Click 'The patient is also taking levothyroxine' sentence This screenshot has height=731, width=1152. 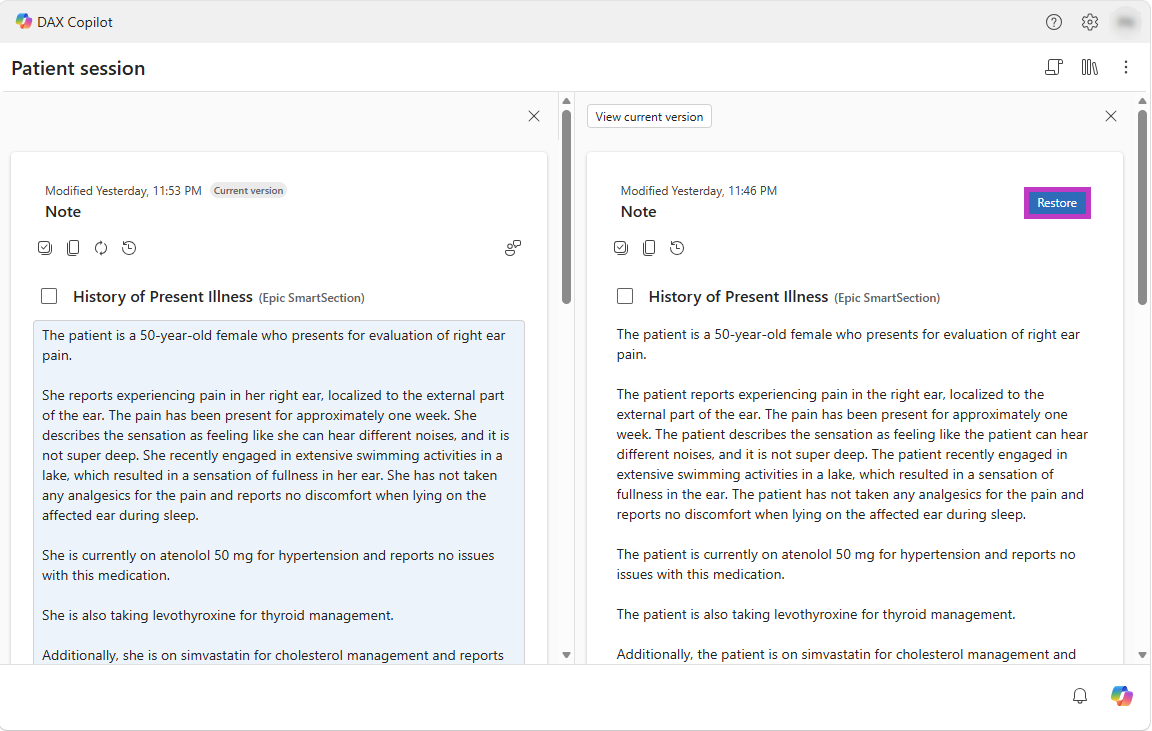click(x=816, y=614)
